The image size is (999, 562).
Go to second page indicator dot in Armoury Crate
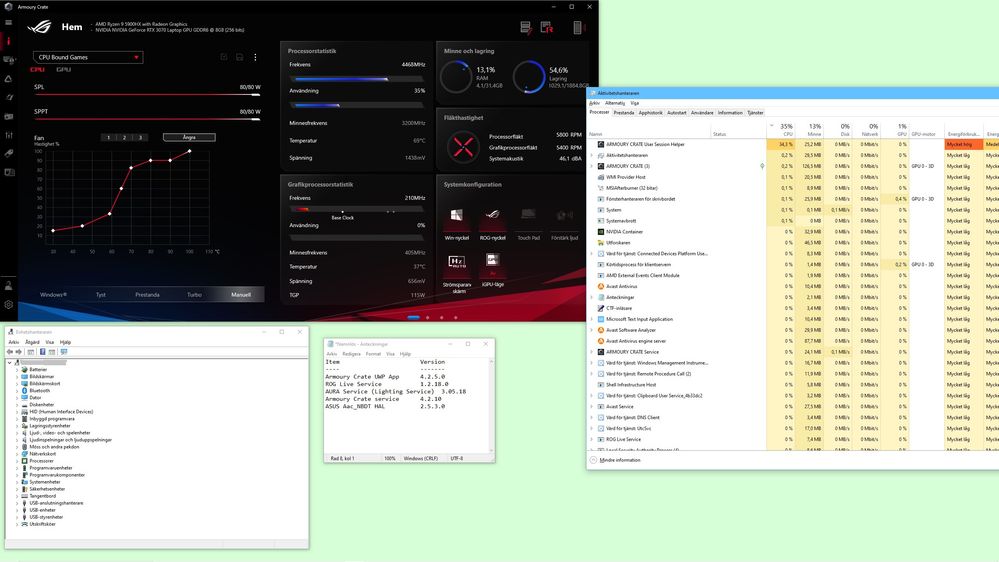click(x=428, y=317)
